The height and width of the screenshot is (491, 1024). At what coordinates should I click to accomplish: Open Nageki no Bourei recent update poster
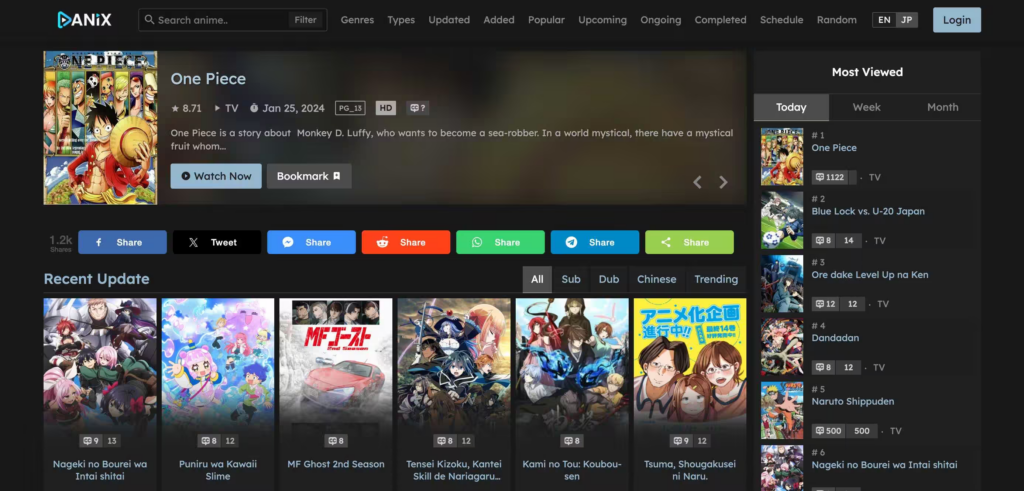point(100,373)
